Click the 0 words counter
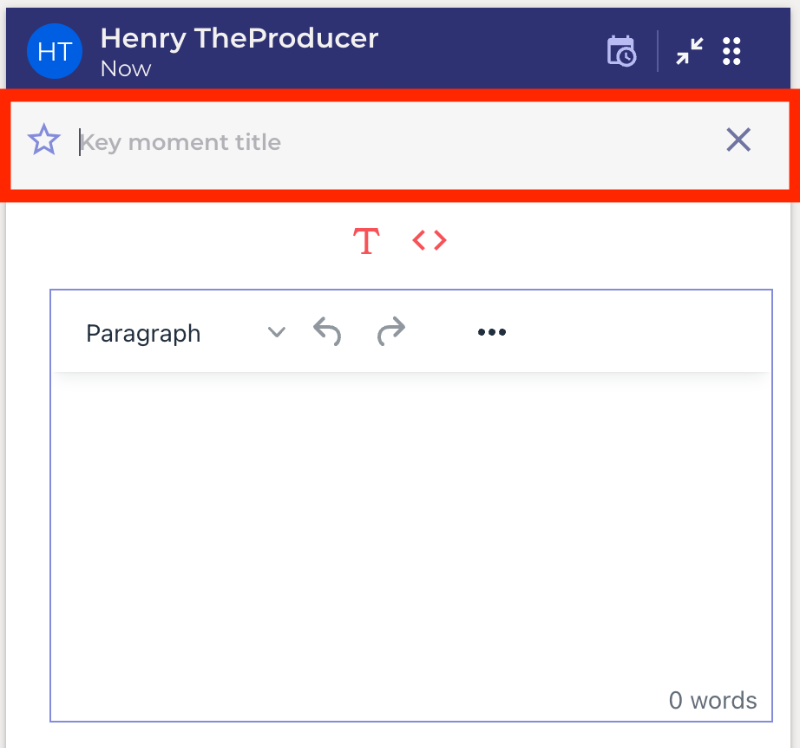 click(713, 700)
